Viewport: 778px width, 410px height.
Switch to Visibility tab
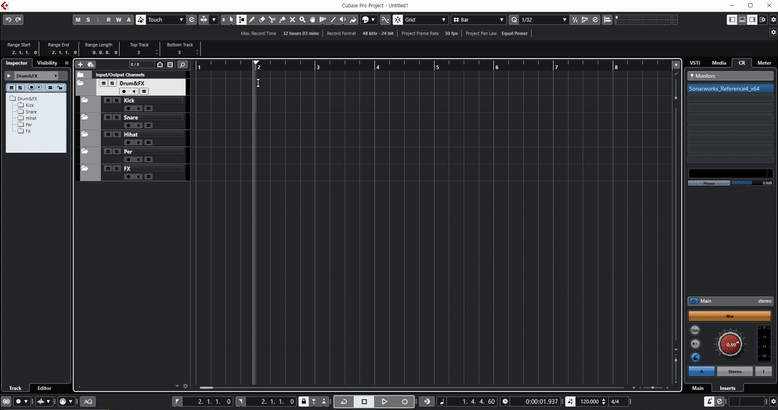(47, 63)
